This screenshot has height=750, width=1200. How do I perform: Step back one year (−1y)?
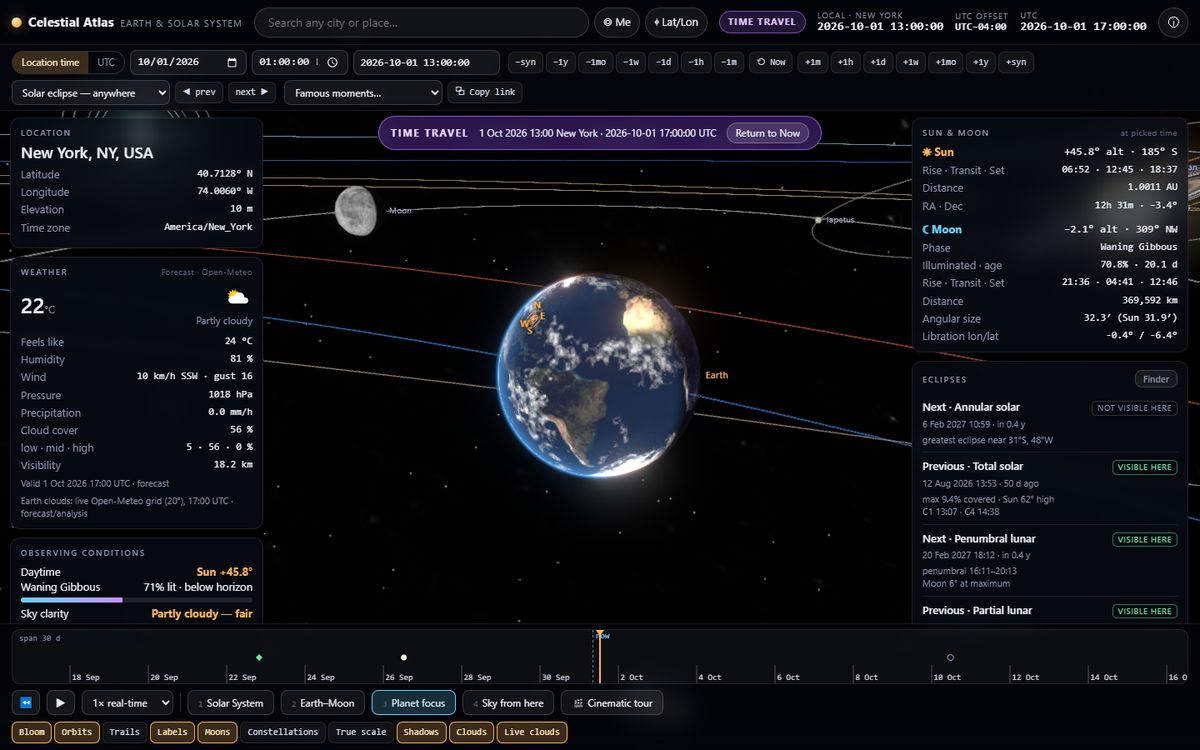point(562,62)
